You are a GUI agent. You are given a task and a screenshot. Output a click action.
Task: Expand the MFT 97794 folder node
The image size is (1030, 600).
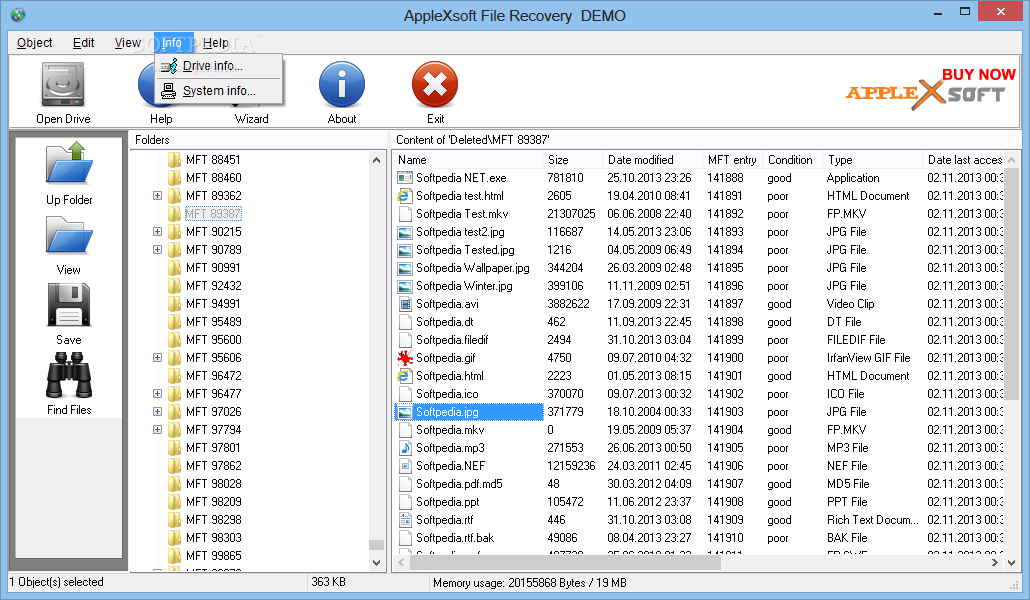click(x=157, y=430)
